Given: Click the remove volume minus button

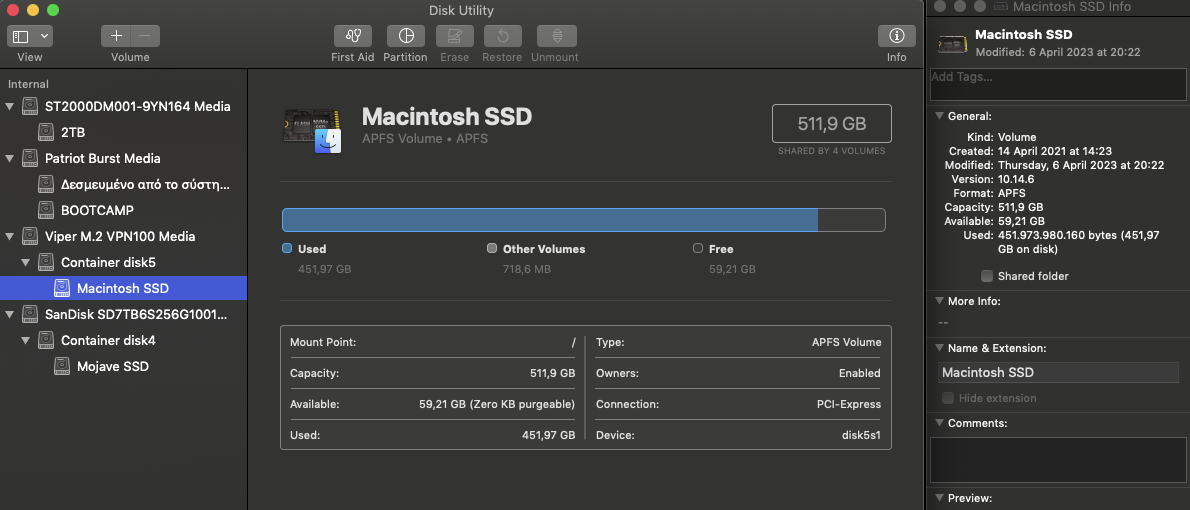Looking at the screenshot, I should [145, 36].
